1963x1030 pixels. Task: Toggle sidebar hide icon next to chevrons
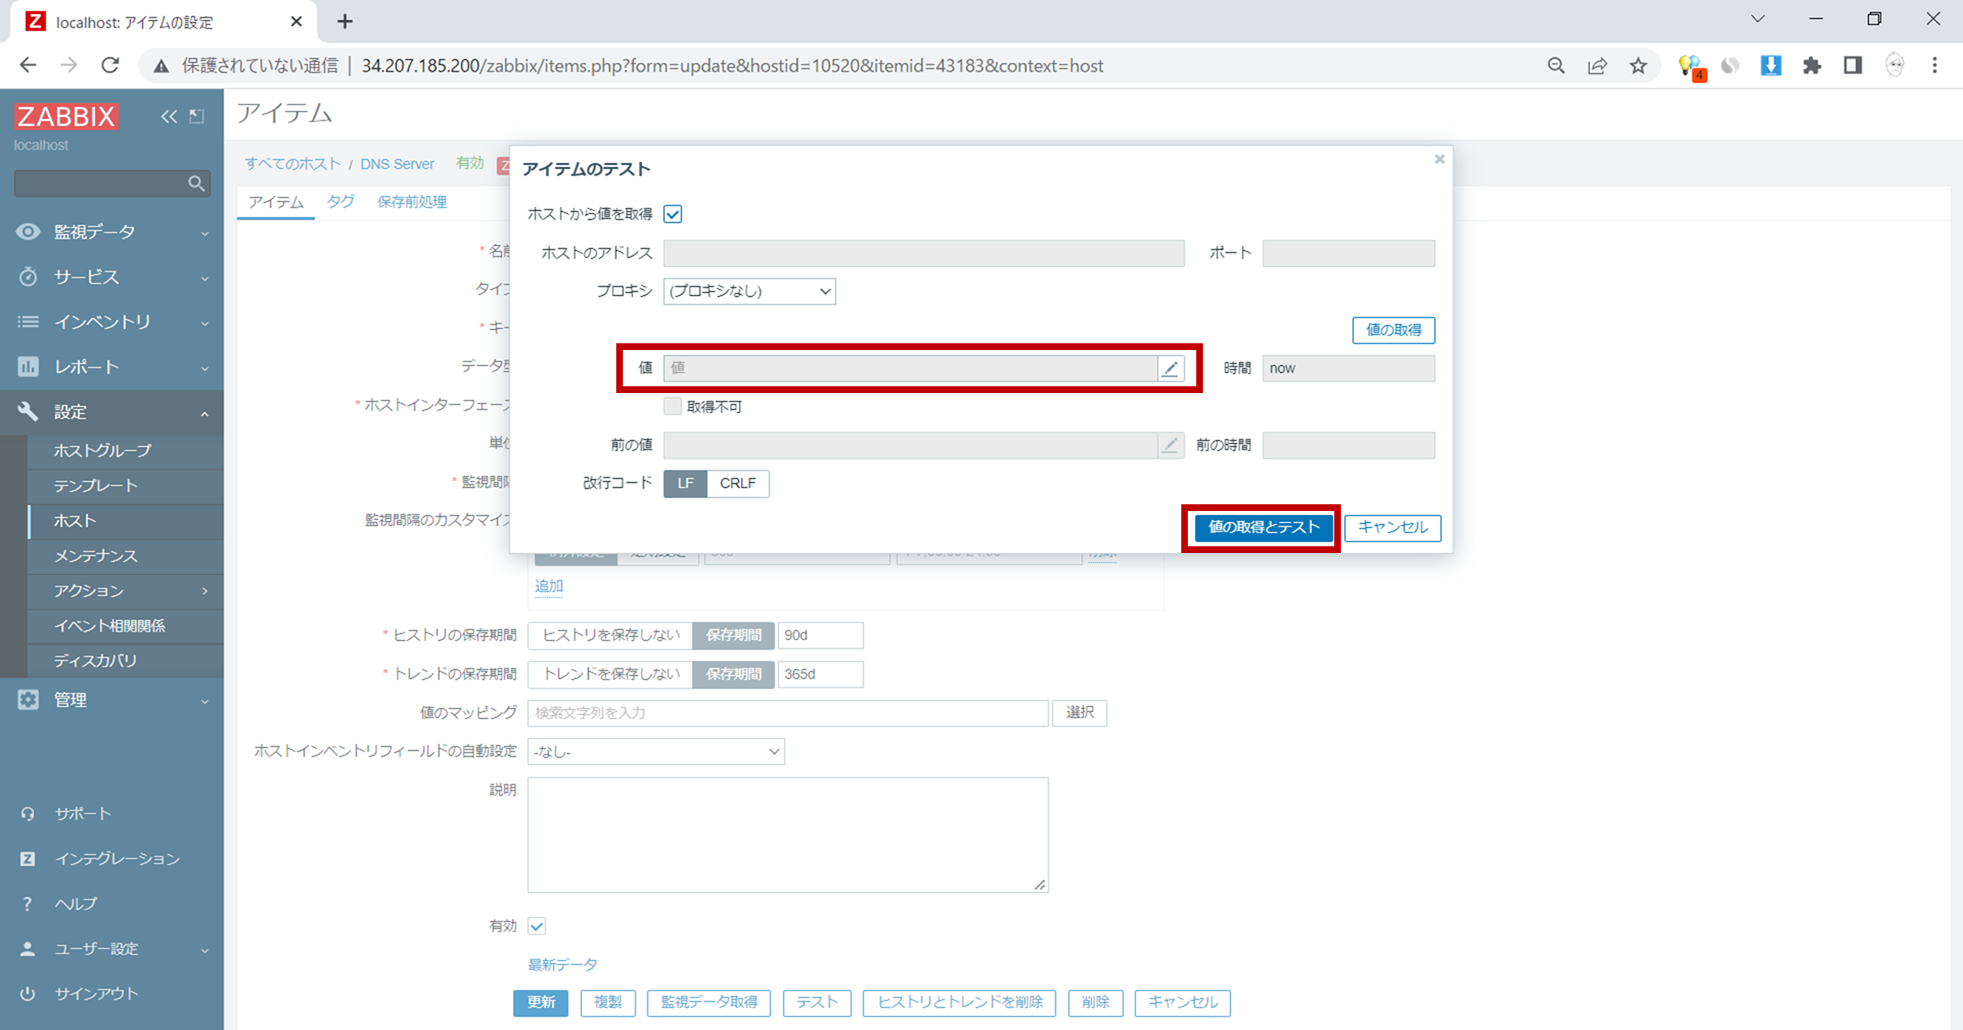click(x=197, y=117)
